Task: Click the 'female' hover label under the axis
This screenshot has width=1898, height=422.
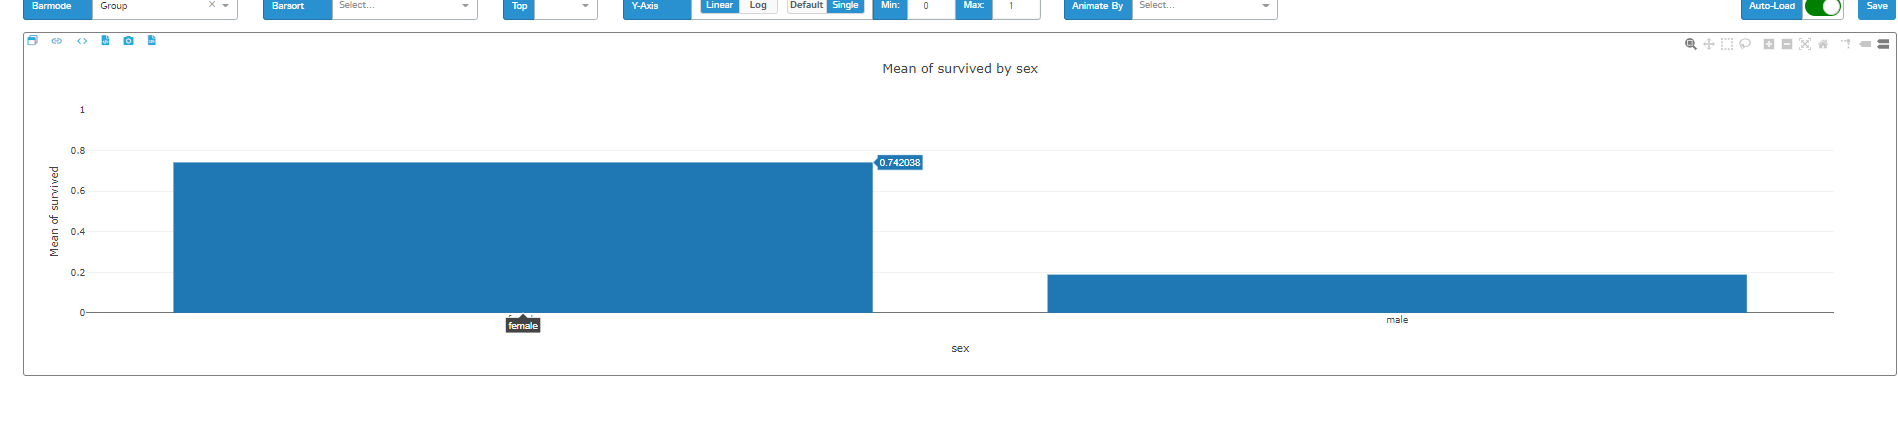Action: click(523, 326)
